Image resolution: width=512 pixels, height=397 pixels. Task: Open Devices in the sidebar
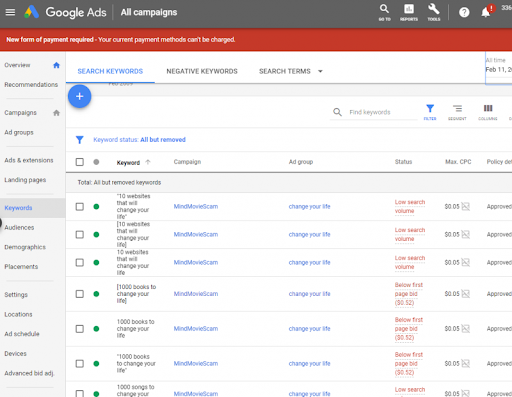click(x=15, y=354)
